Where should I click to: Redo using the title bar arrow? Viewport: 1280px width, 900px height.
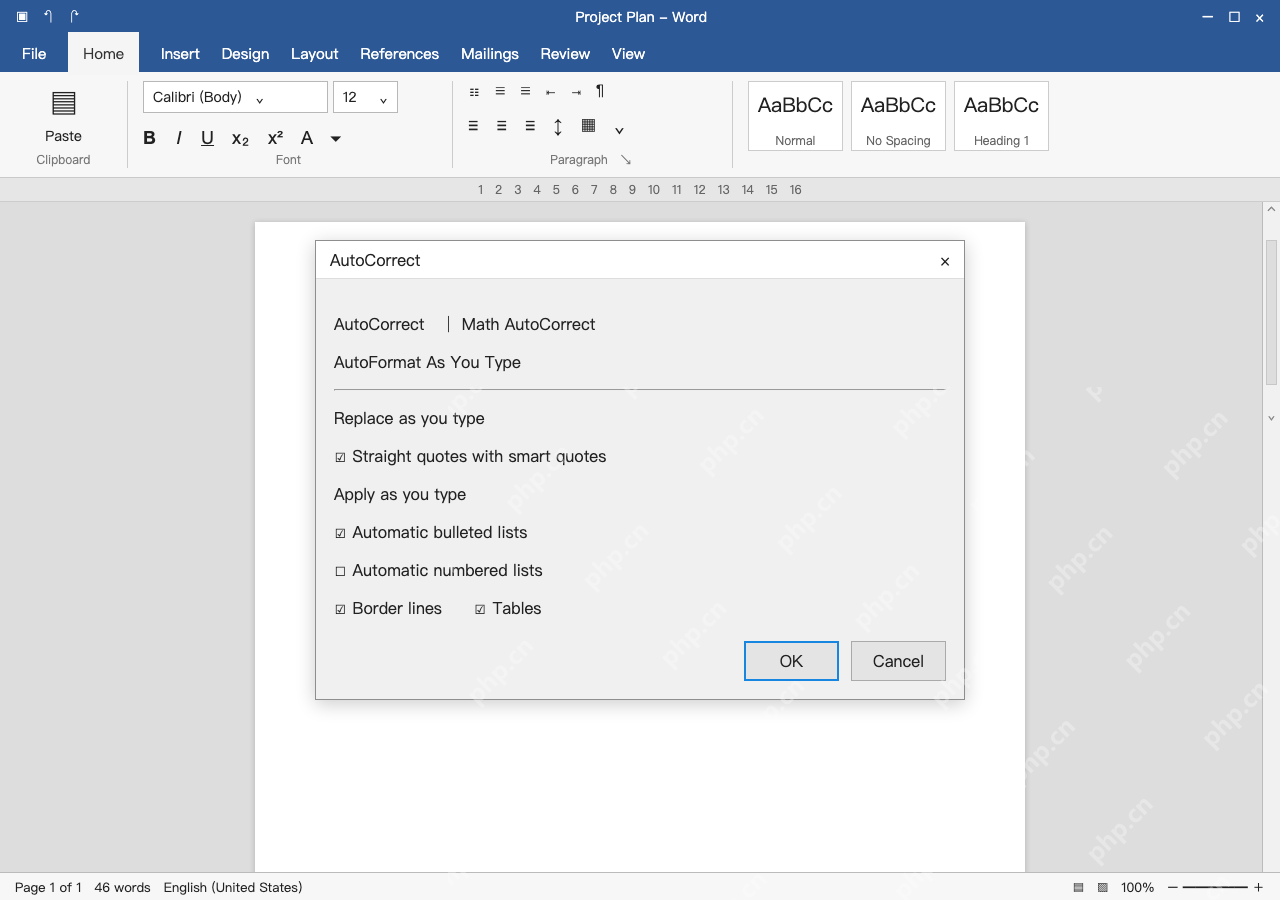[74, 17]
